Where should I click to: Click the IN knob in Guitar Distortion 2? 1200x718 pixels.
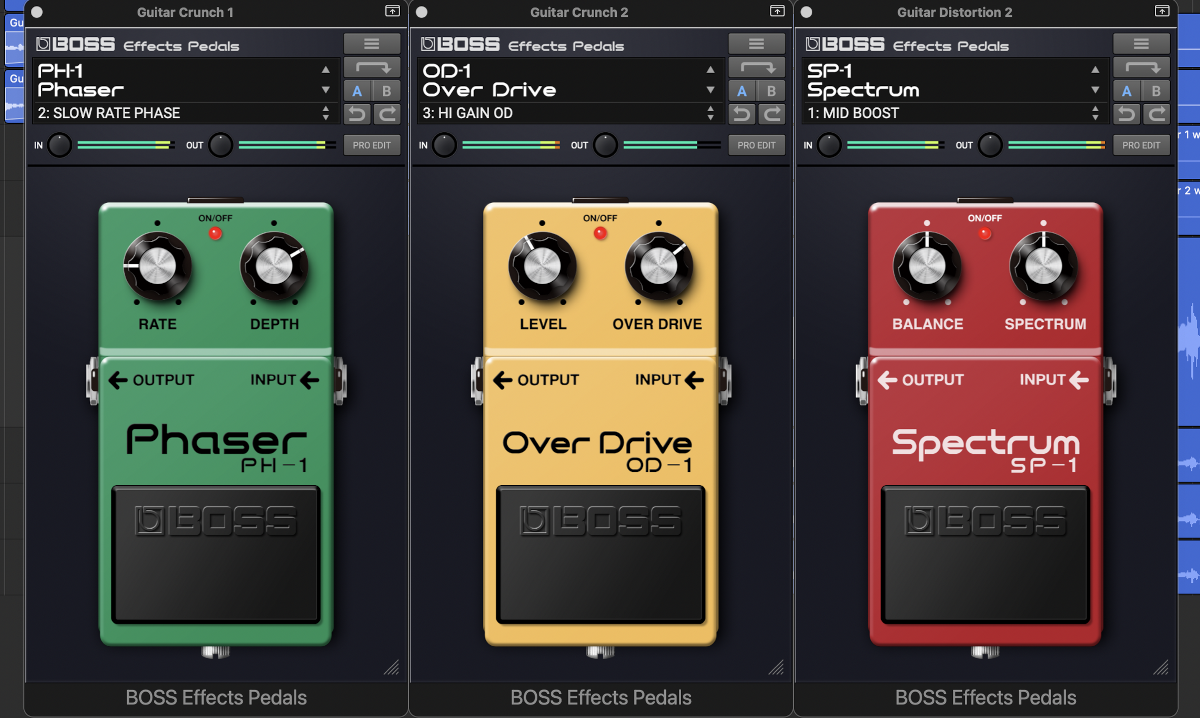tap(829, 145)
